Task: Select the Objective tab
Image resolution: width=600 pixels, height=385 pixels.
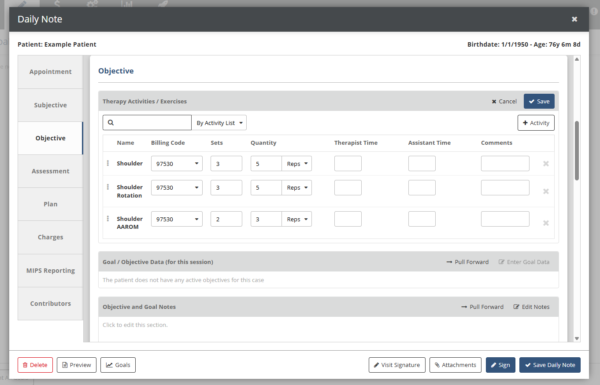Action: [50, 138]
